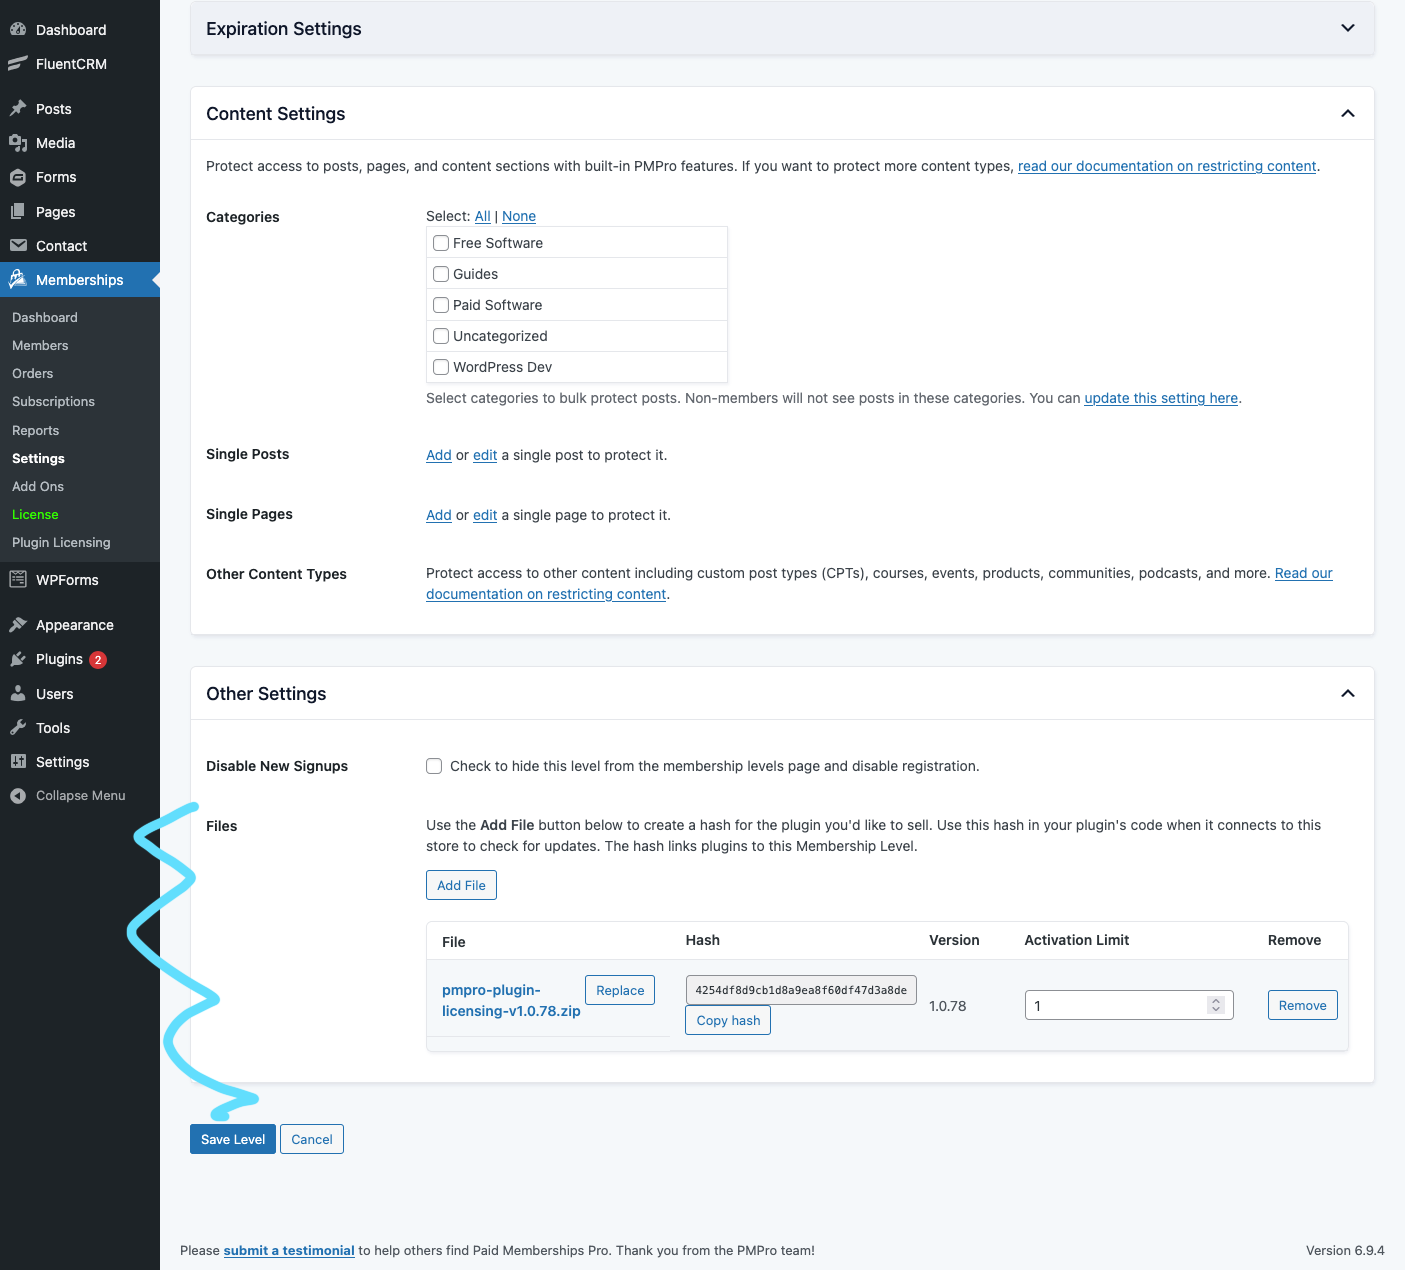Screen dimensions: 1405x1270
Task: Click the Collapse Menu arrow icon
Action: pyautogui.click(x=18, y=796)
